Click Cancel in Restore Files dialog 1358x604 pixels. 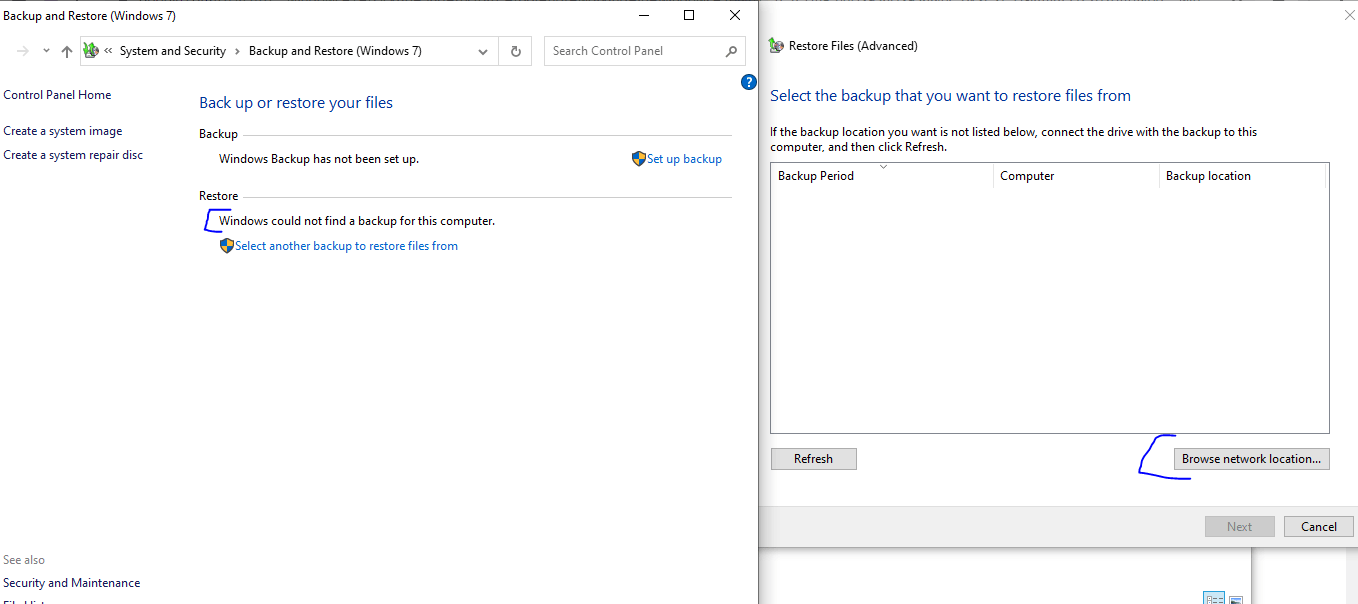[x=1318, y=527]
